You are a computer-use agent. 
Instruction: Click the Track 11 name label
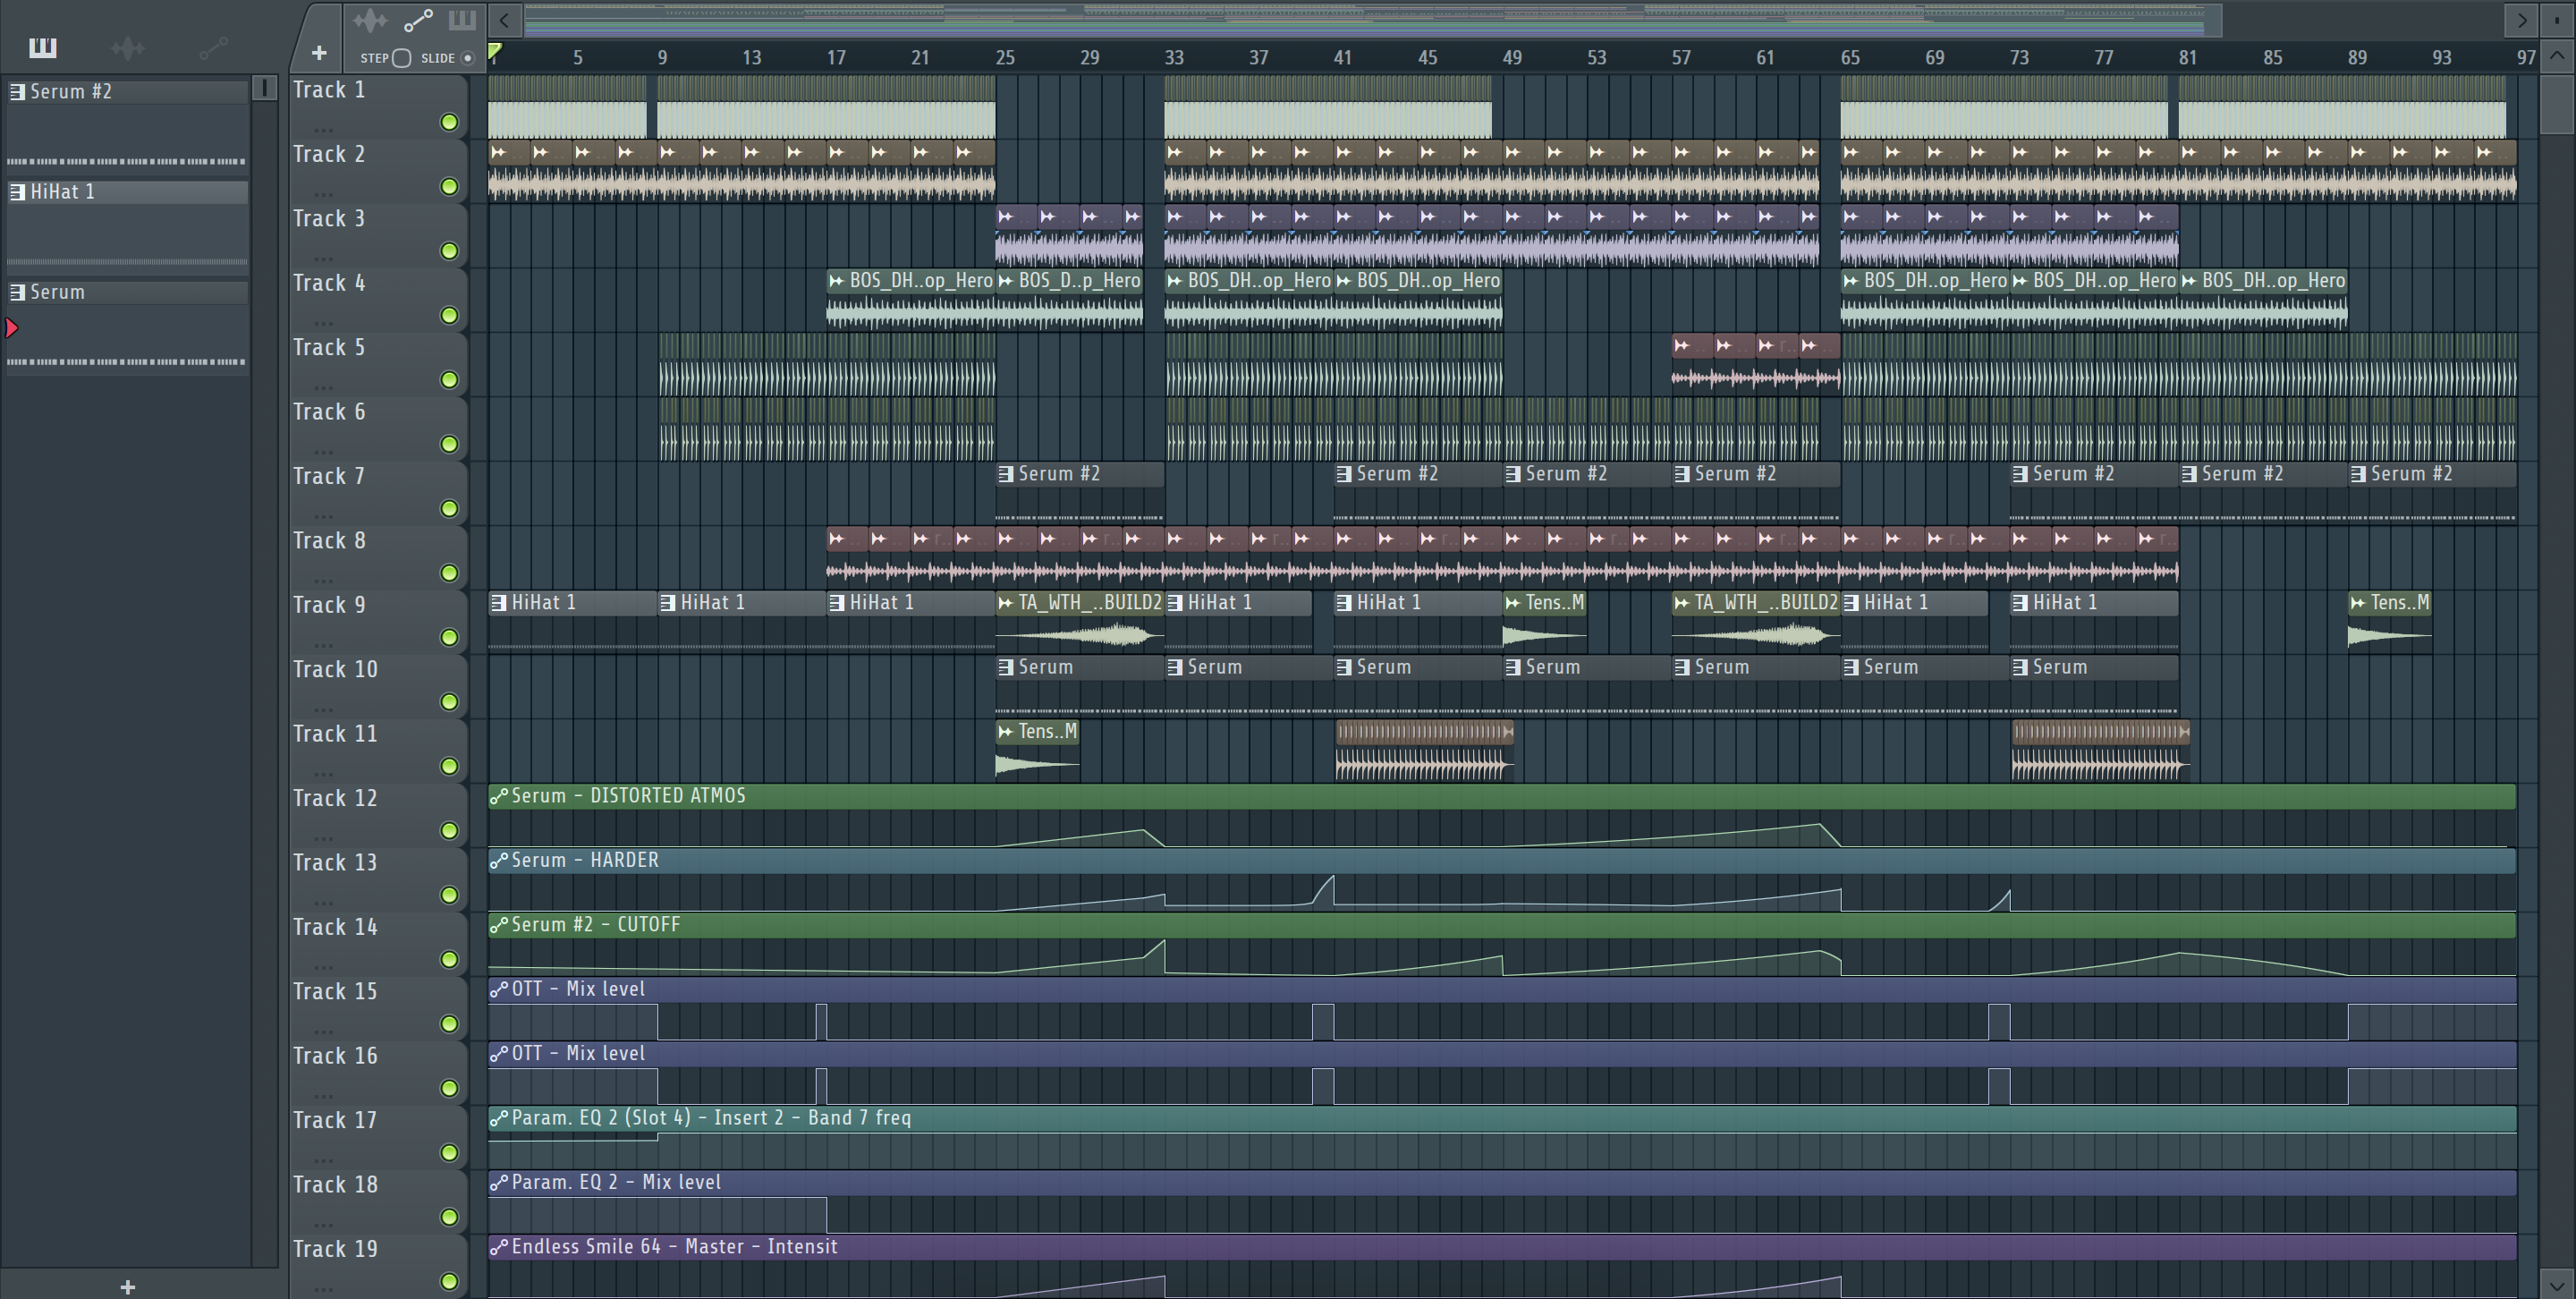pos(335,733)
